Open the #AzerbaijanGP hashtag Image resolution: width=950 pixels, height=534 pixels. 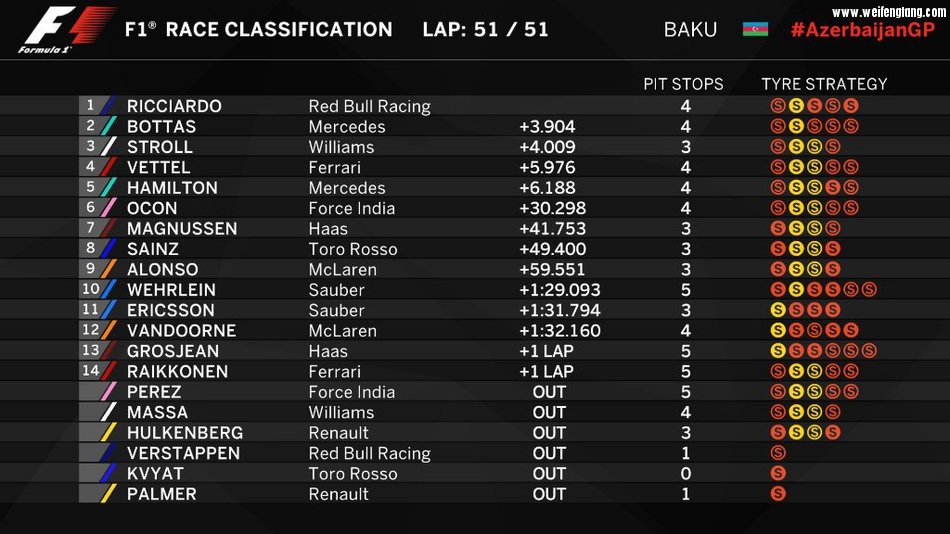pyautogui.click(x=862, y=29)
